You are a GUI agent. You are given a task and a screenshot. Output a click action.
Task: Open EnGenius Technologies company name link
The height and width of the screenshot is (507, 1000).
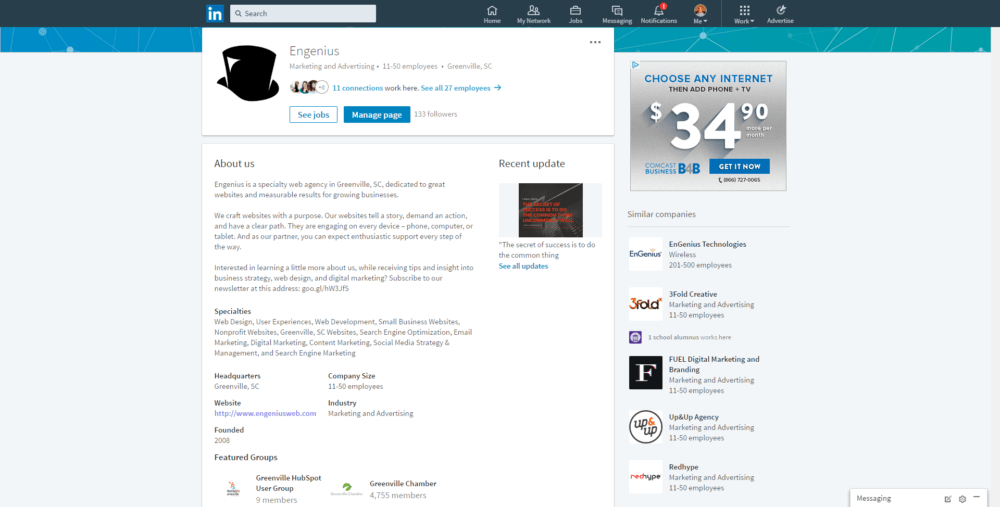click(707, 244)
